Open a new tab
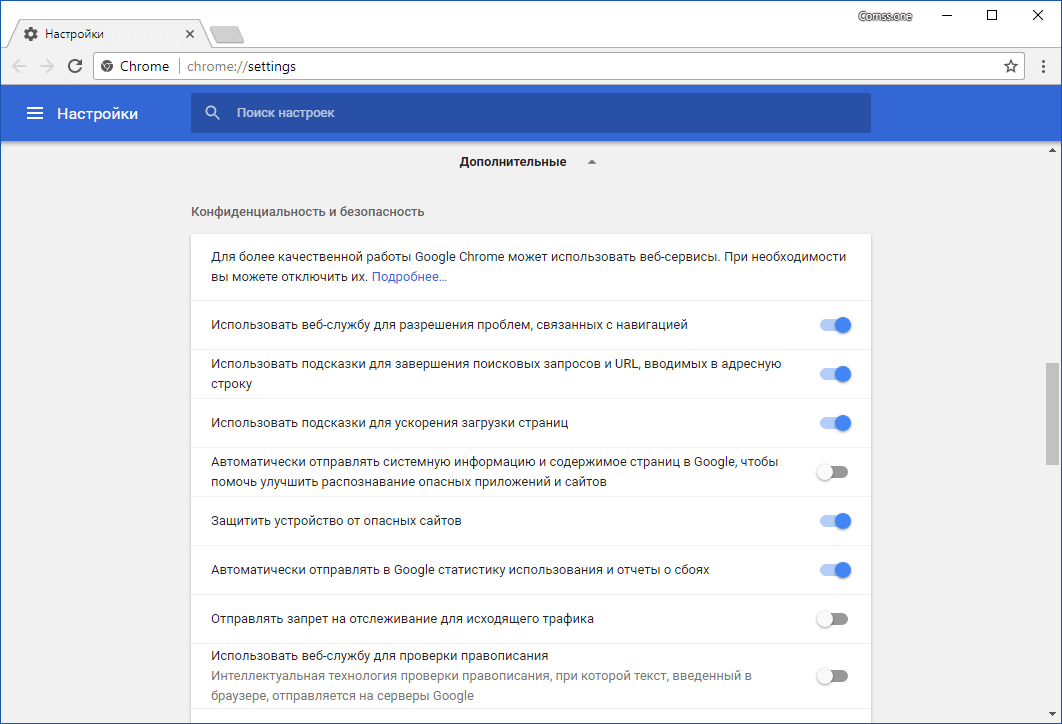 point(227,35)
